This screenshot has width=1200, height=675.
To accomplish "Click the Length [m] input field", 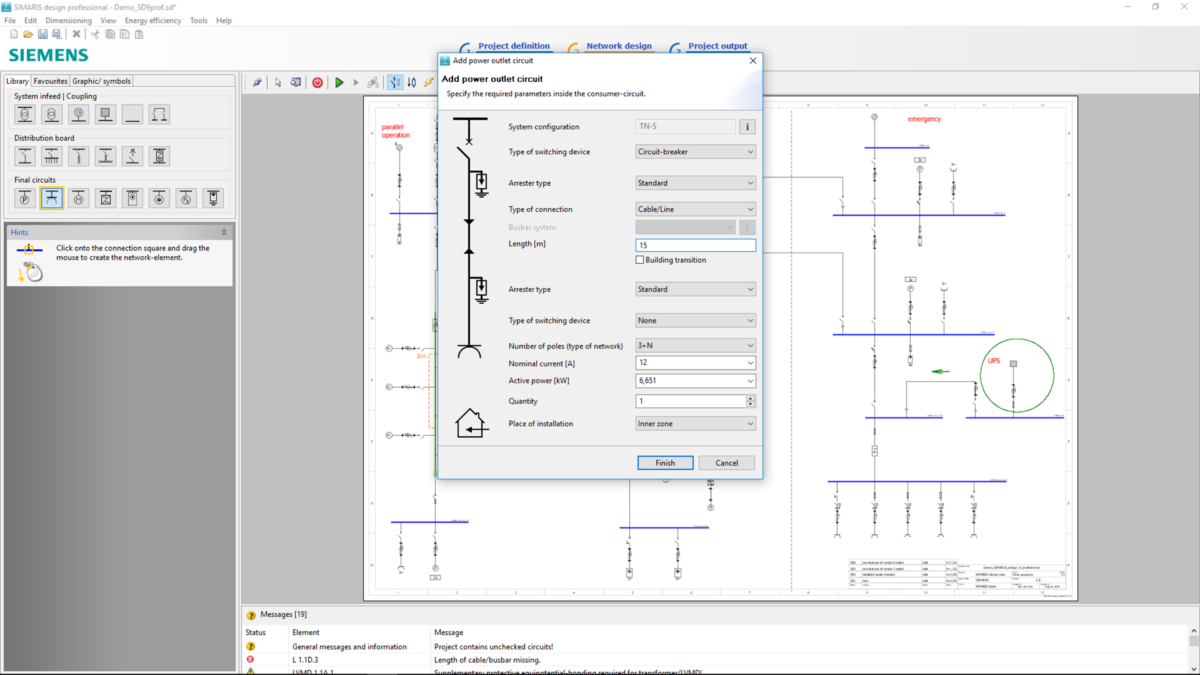I will [695, 245].
